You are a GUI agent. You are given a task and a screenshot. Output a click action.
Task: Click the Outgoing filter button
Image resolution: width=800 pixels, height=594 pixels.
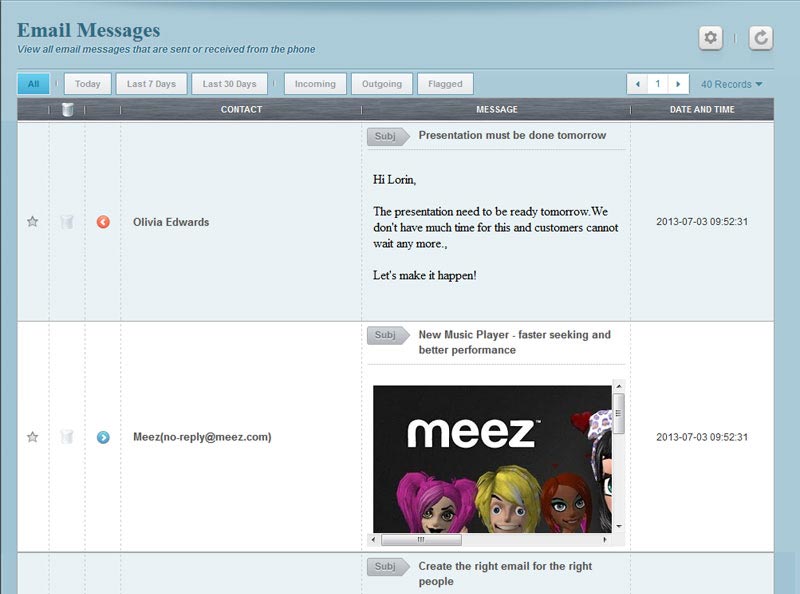[382, 83]
